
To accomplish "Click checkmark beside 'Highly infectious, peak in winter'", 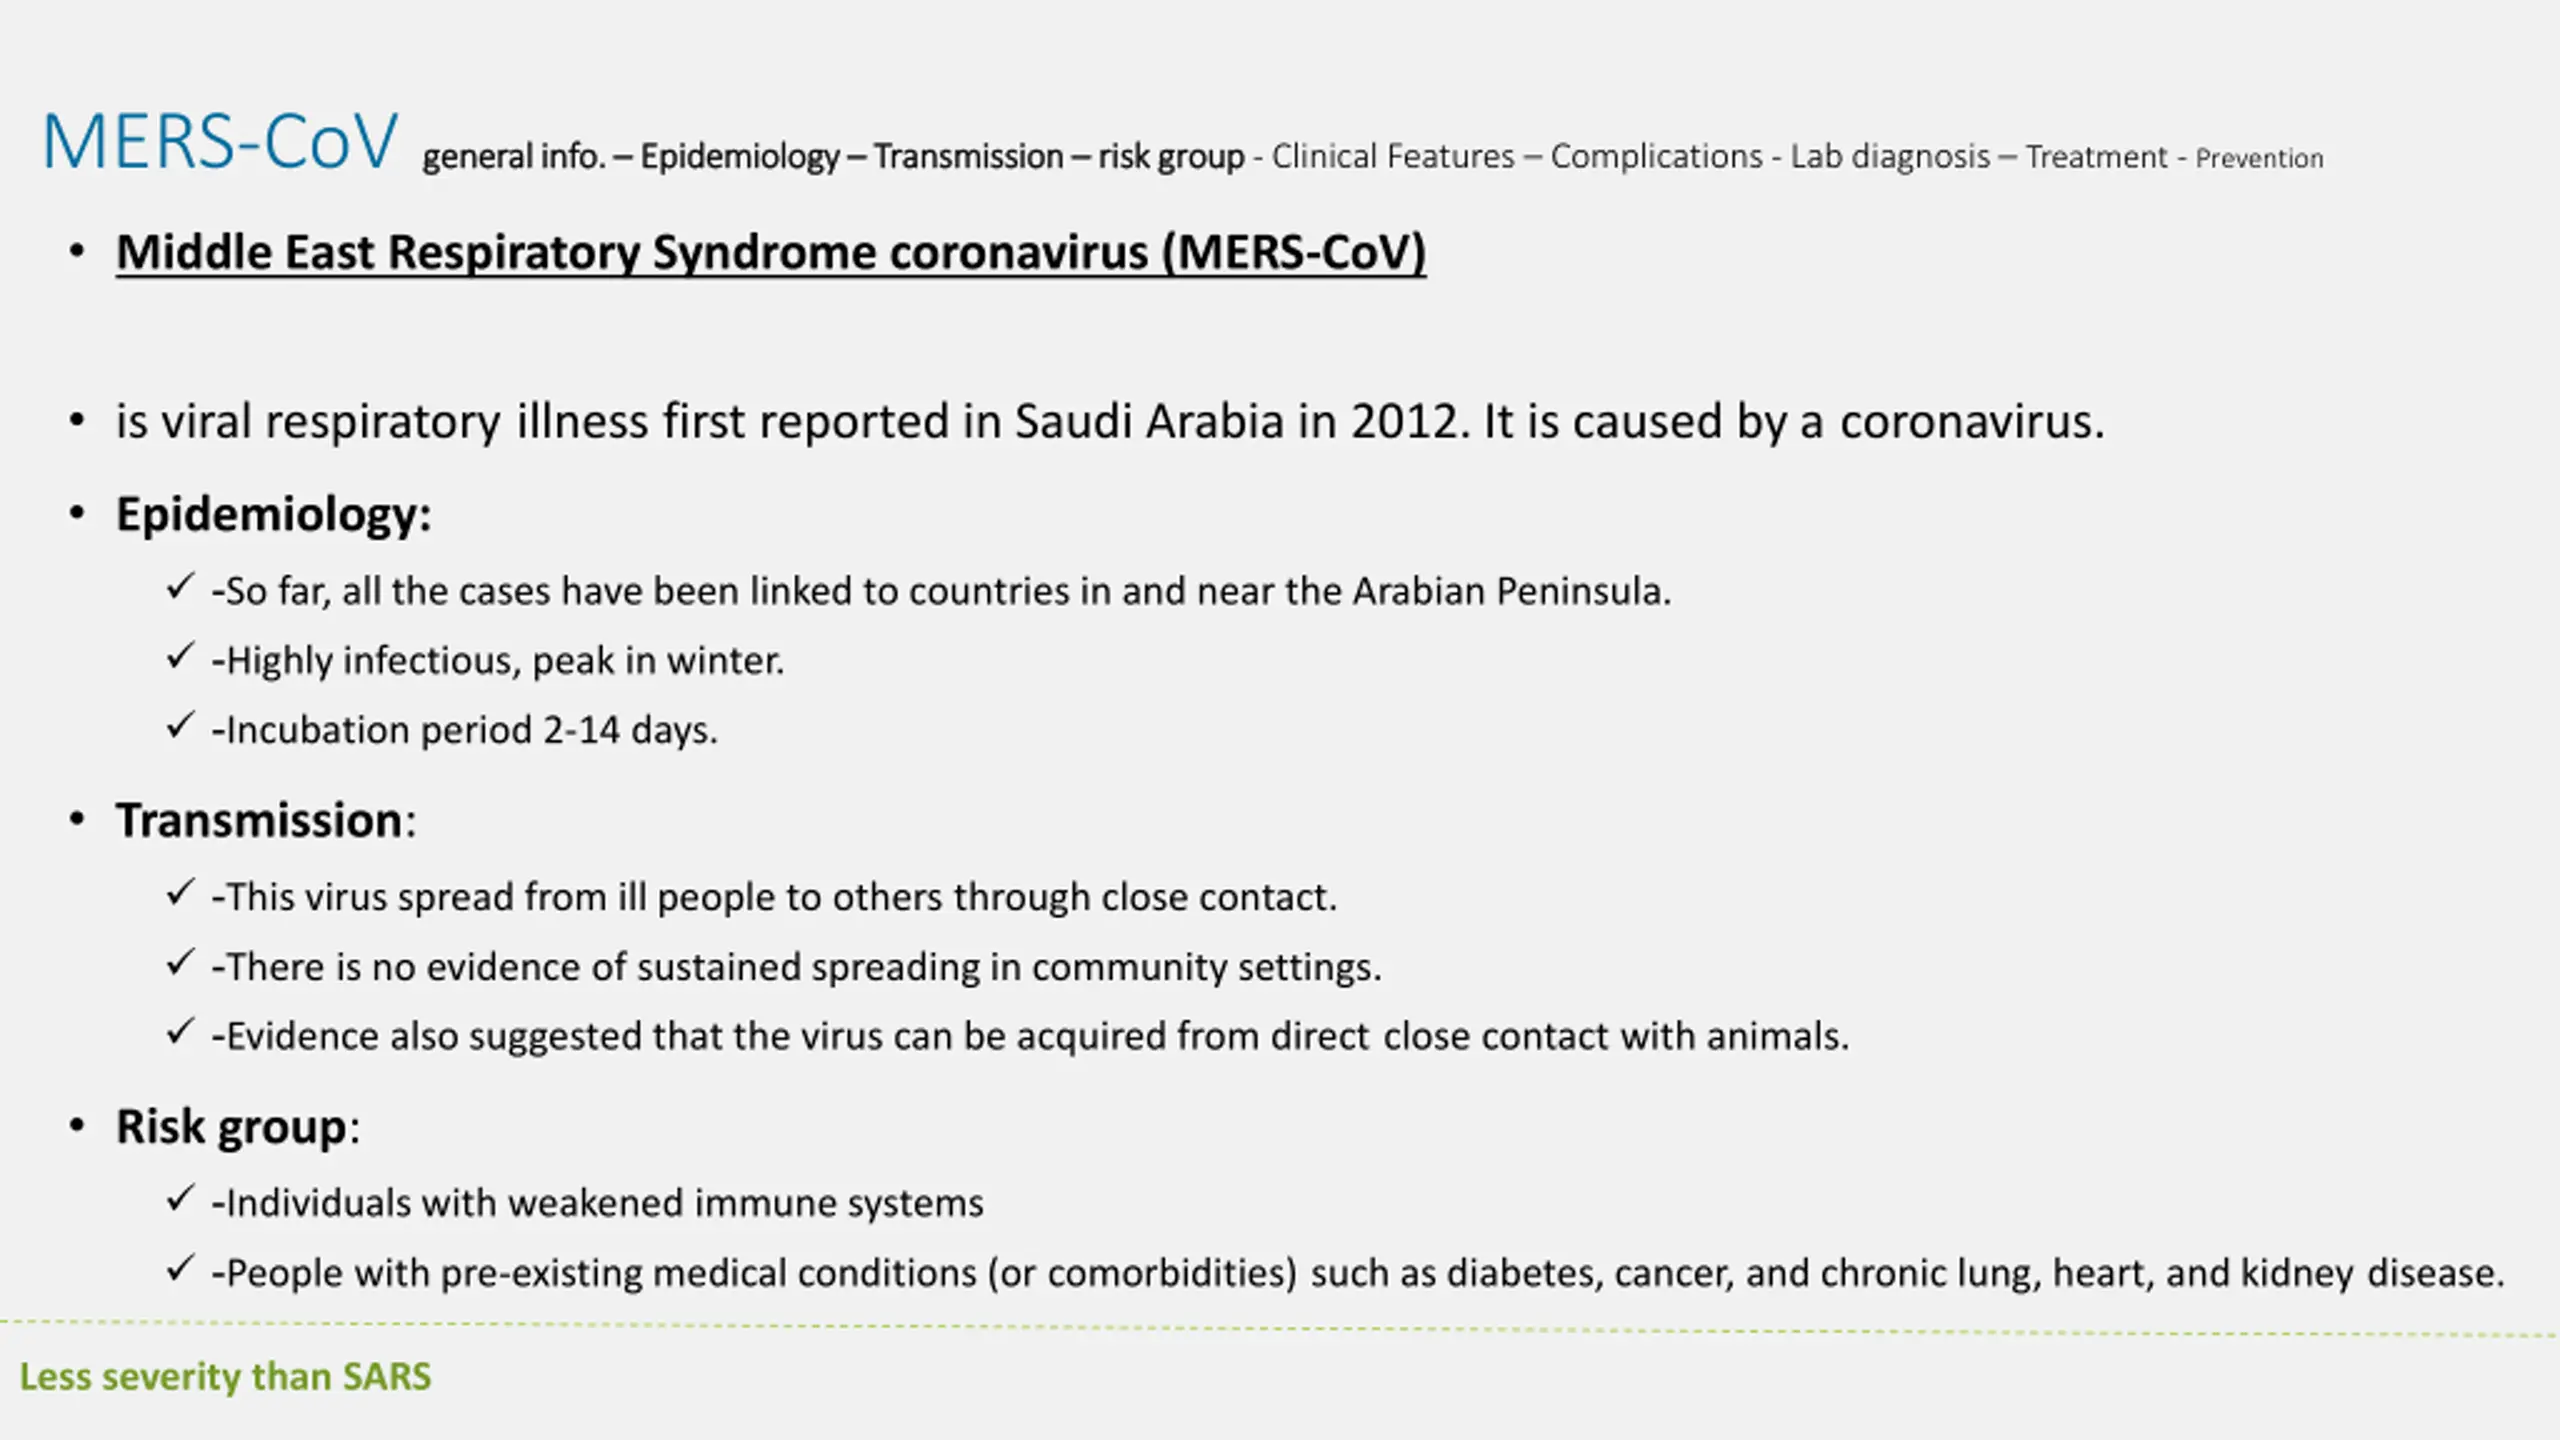I will (x=180, y=657).
